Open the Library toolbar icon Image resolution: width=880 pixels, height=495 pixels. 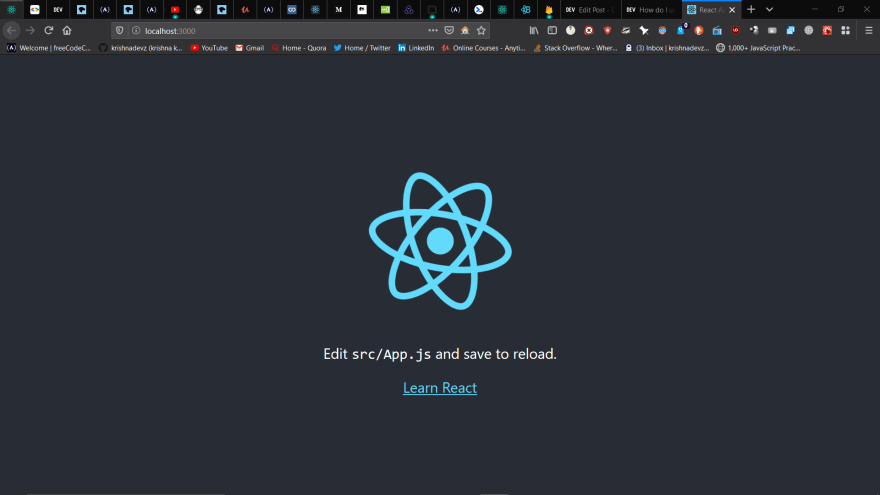coord(534,30)
